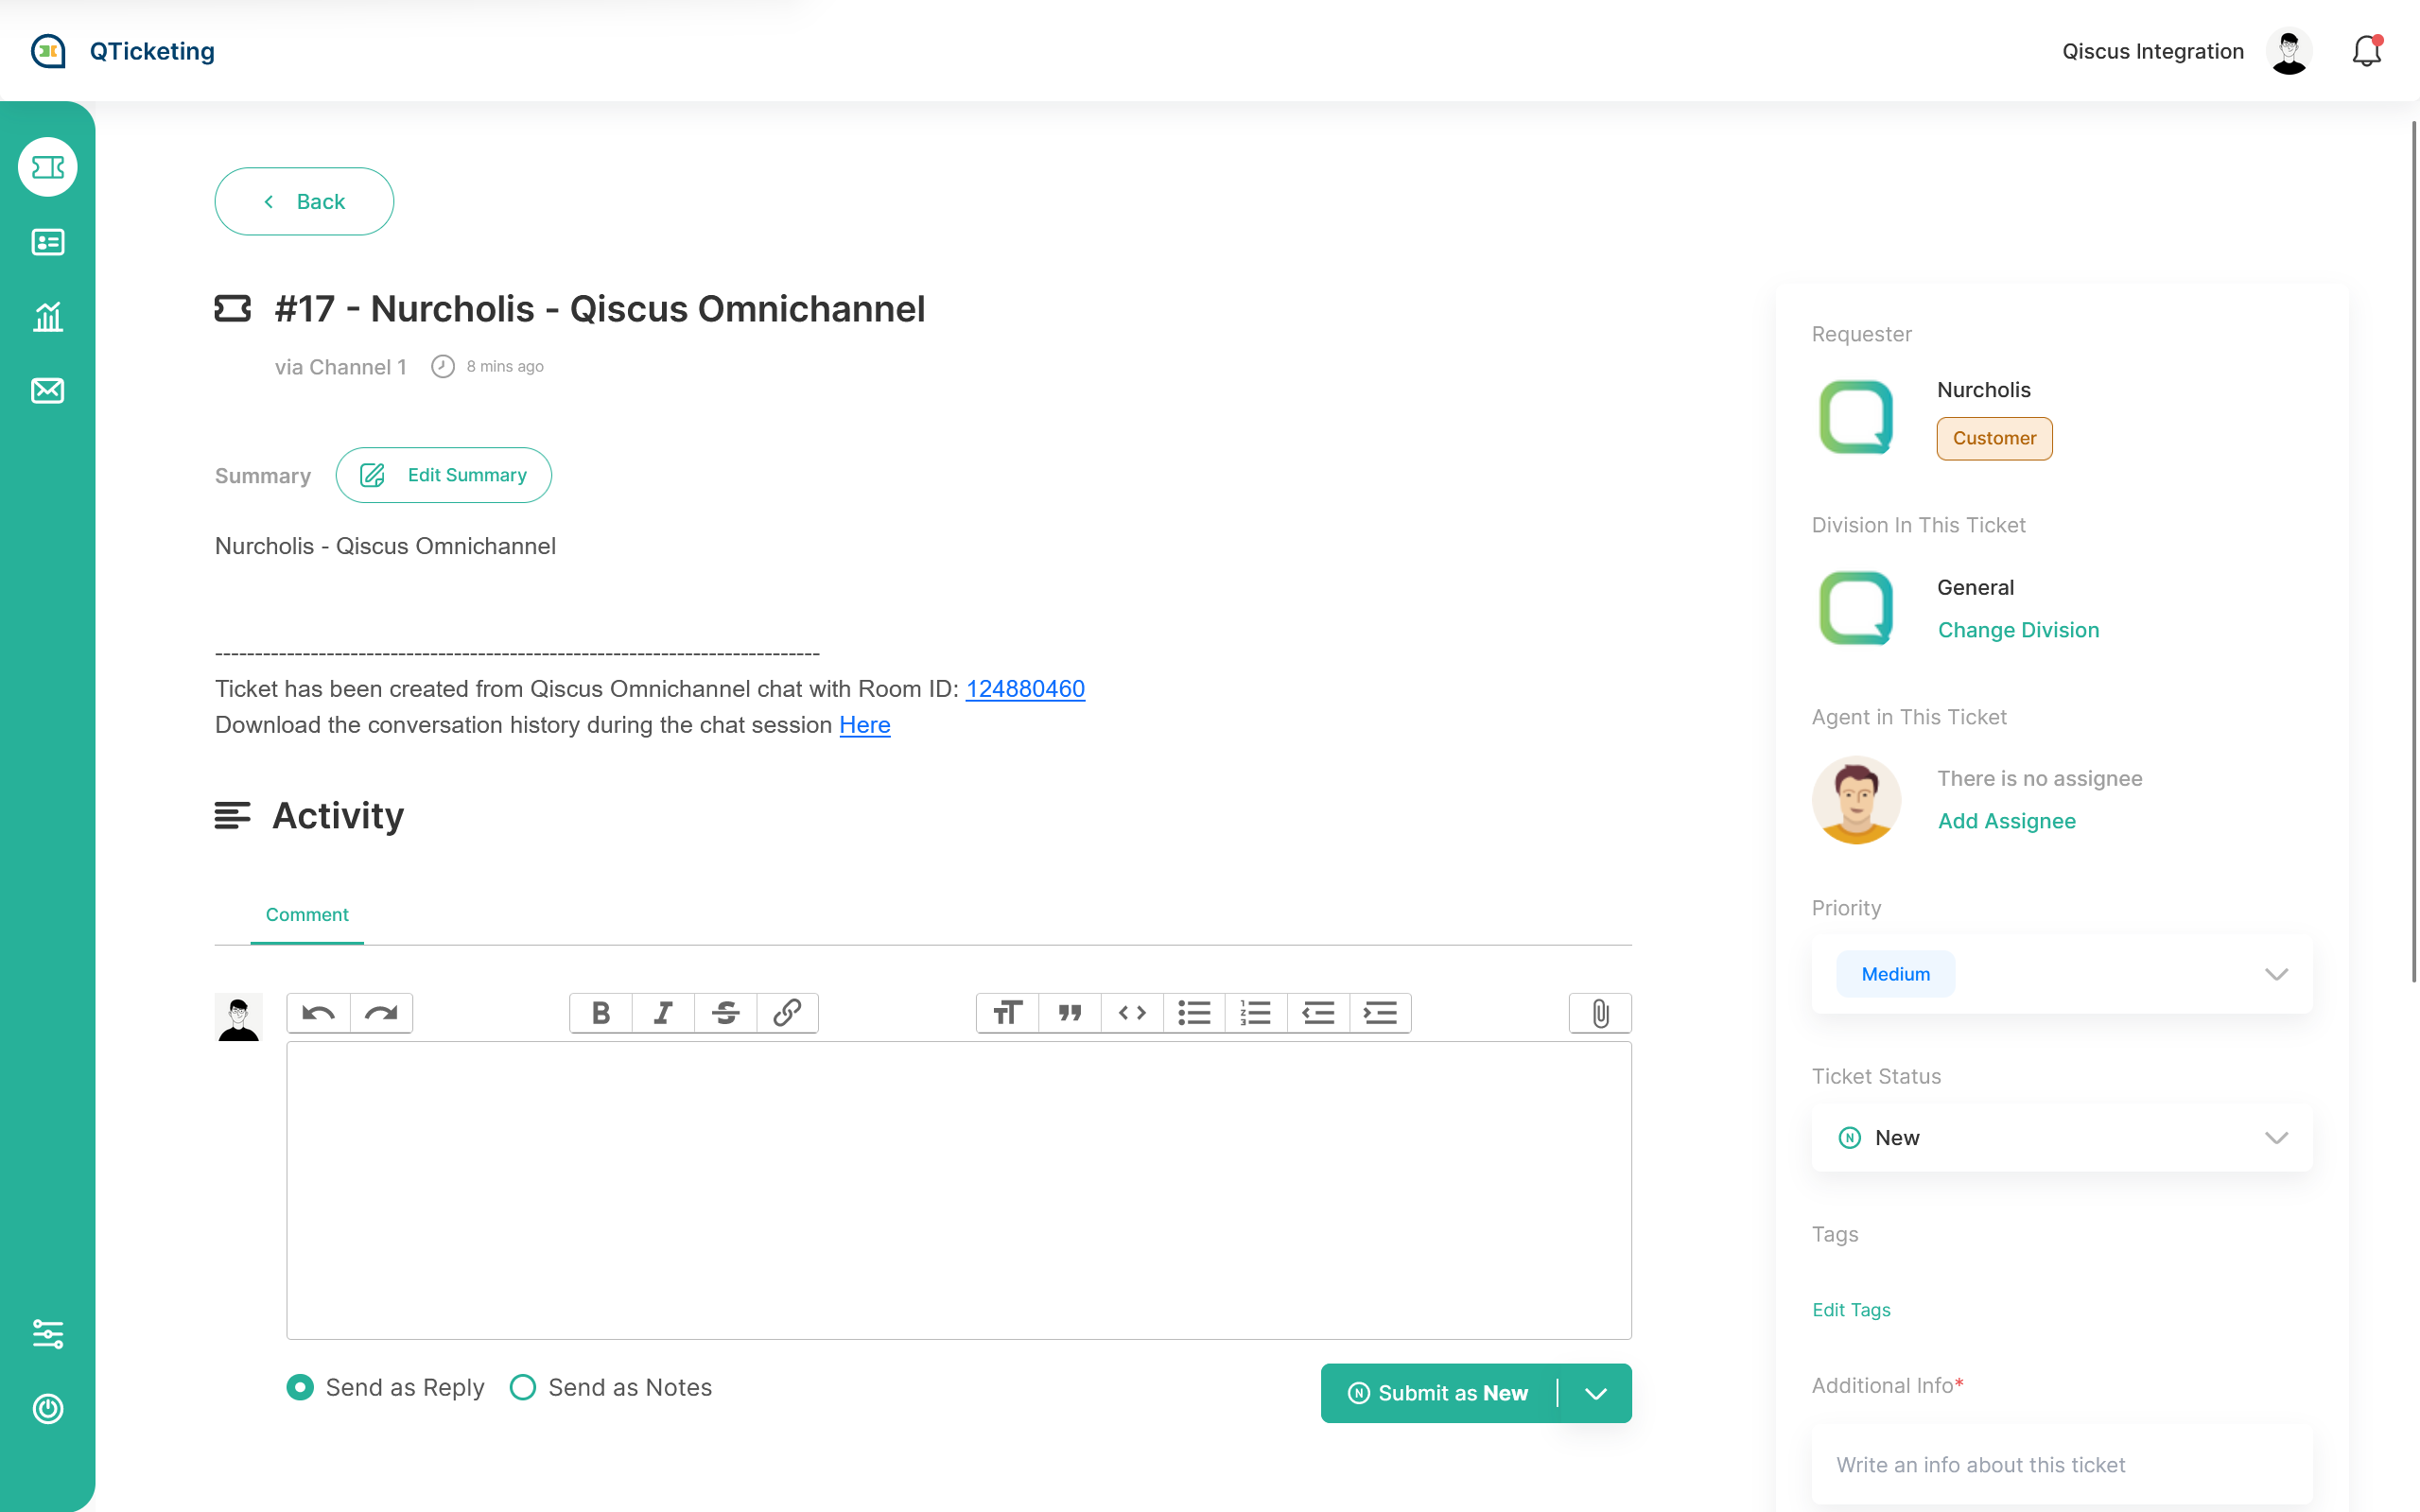This screenshot has width=2420, height=1512.
Task: Click the Bold formatting icon
Action: click(600, 1013)
